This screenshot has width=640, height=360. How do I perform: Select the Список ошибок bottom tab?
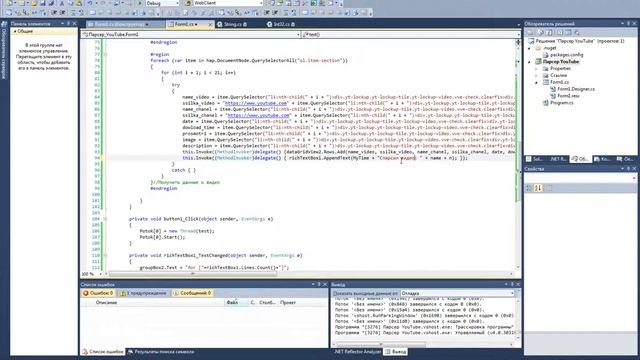pos(103,352)
